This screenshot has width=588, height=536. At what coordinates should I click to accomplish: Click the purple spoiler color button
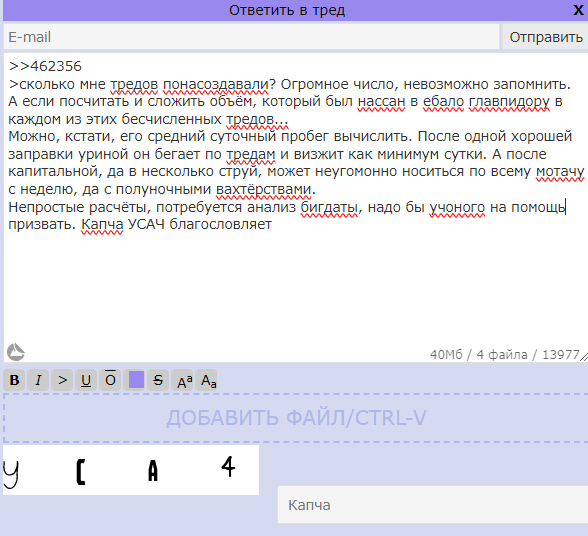(x=136, y=380)
